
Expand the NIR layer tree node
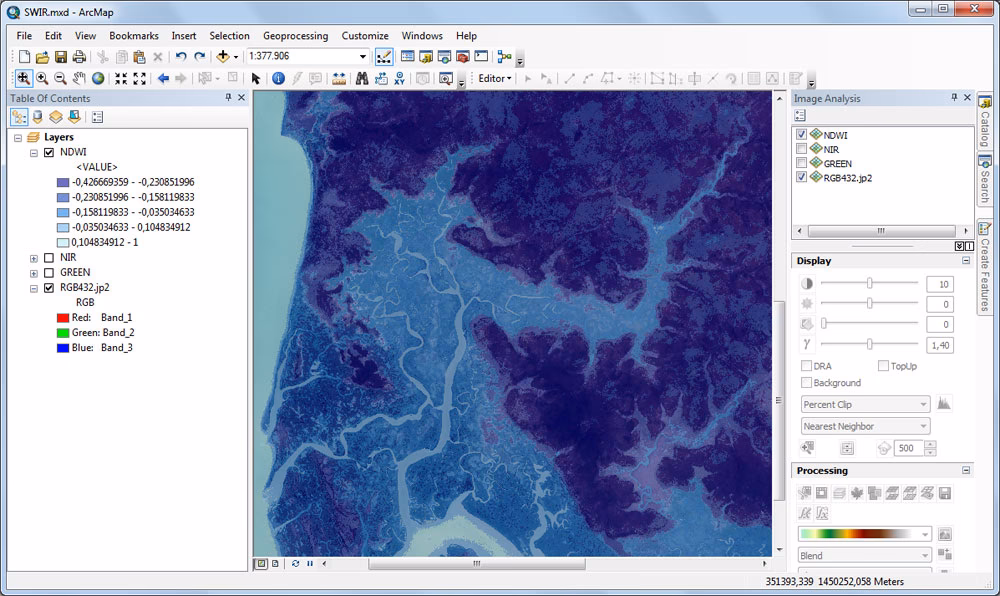[34, 257]
